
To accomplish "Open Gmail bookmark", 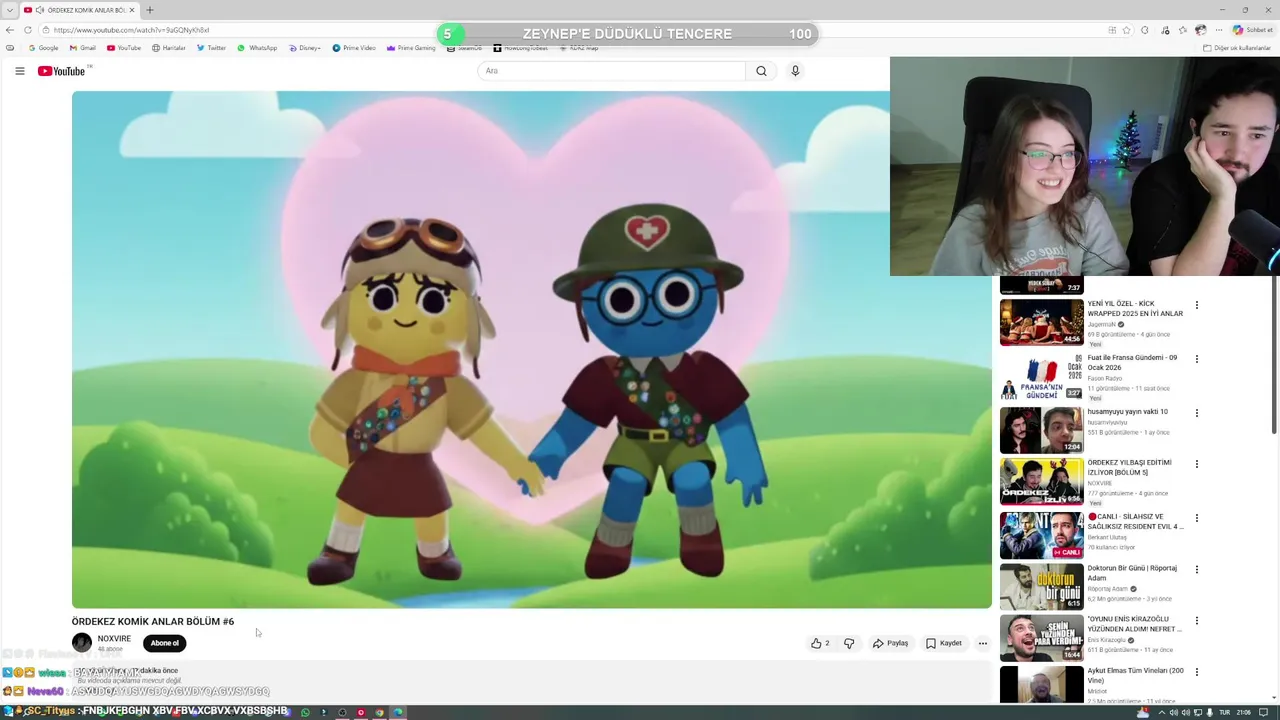I will point(83,48).
